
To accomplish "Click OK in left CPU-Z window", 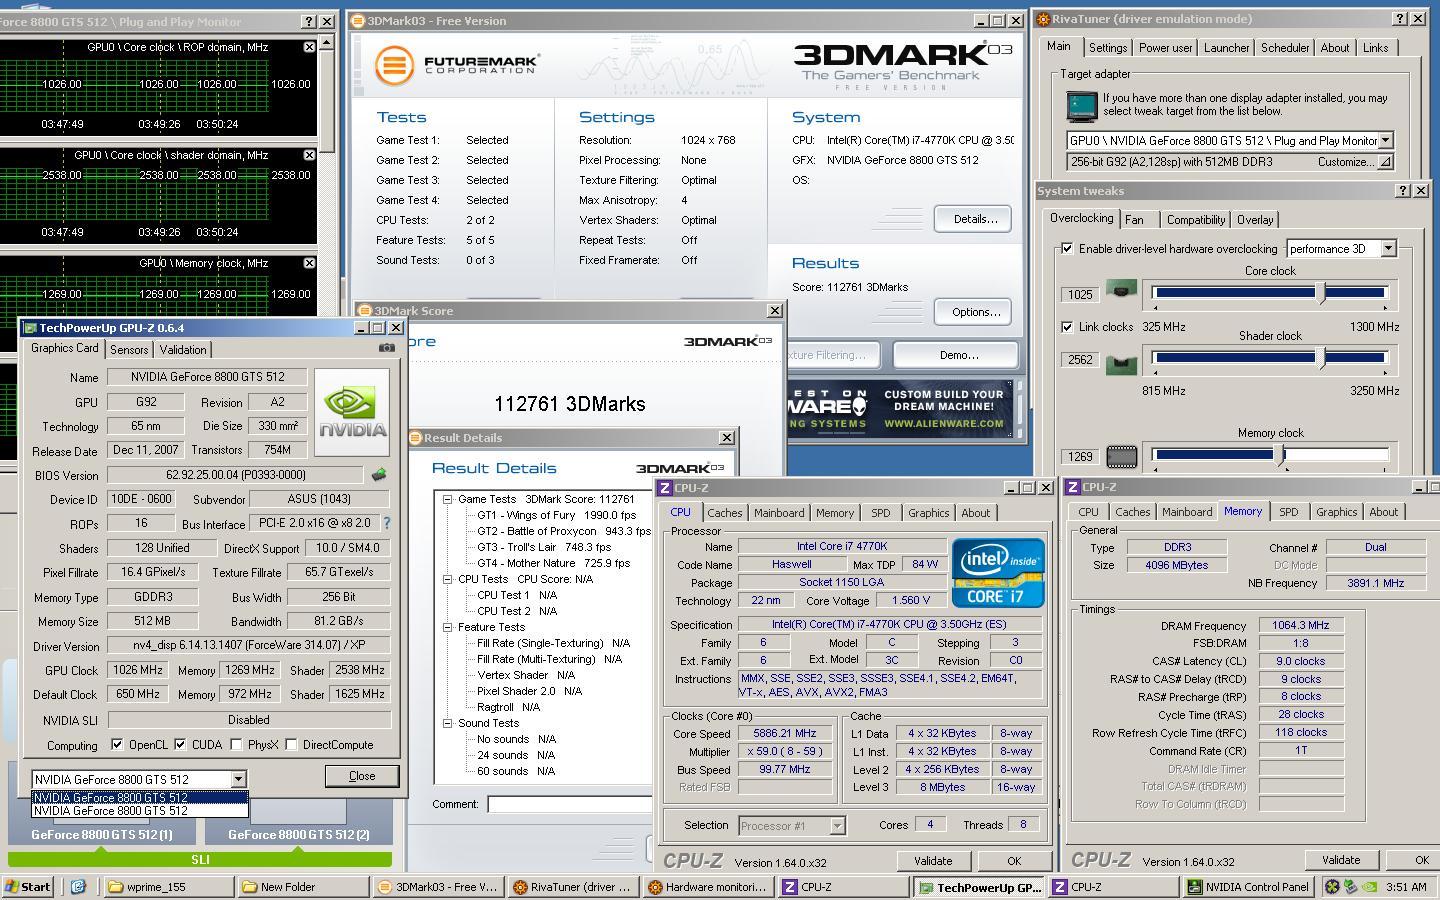I will pos(1014,861).
